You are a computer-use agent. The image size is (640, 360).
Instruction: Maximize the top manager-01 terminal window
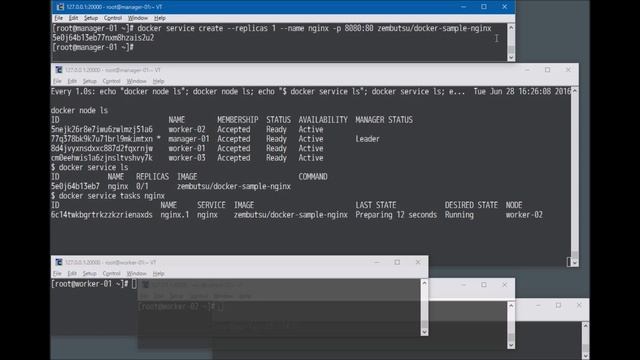484,7
